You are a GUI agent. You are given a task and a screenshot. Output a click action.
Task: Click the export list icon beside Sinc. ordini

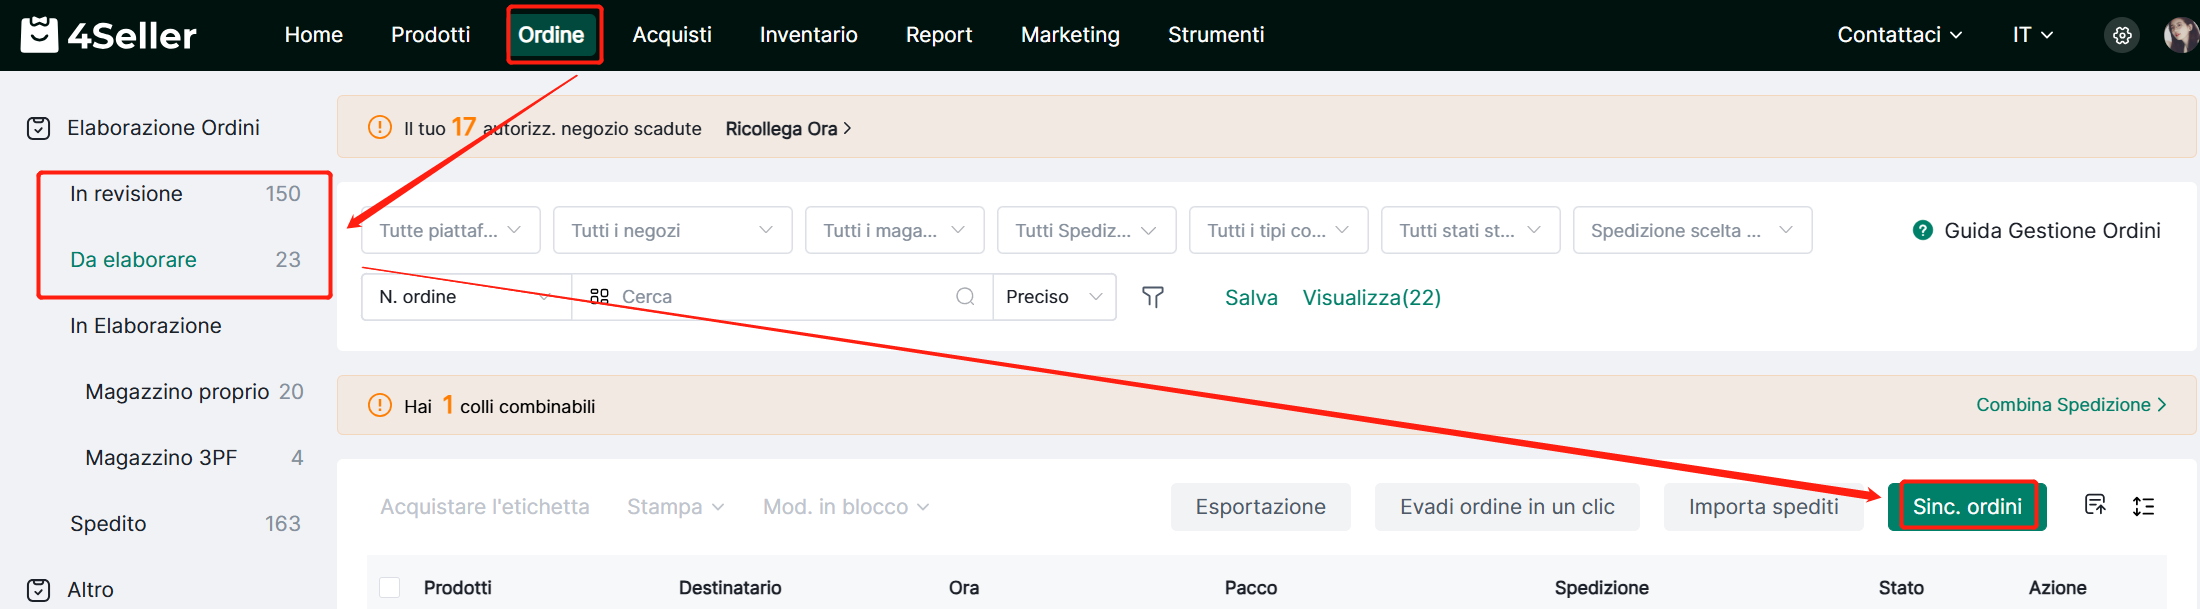(x=2095, y=505)
